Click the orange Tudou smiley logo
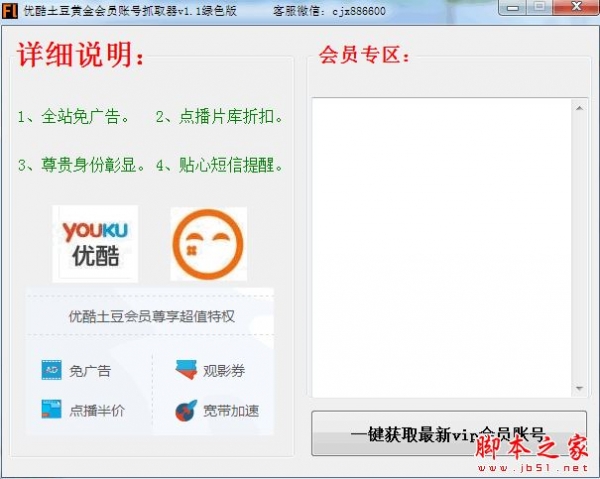 [x=209, y=244]
